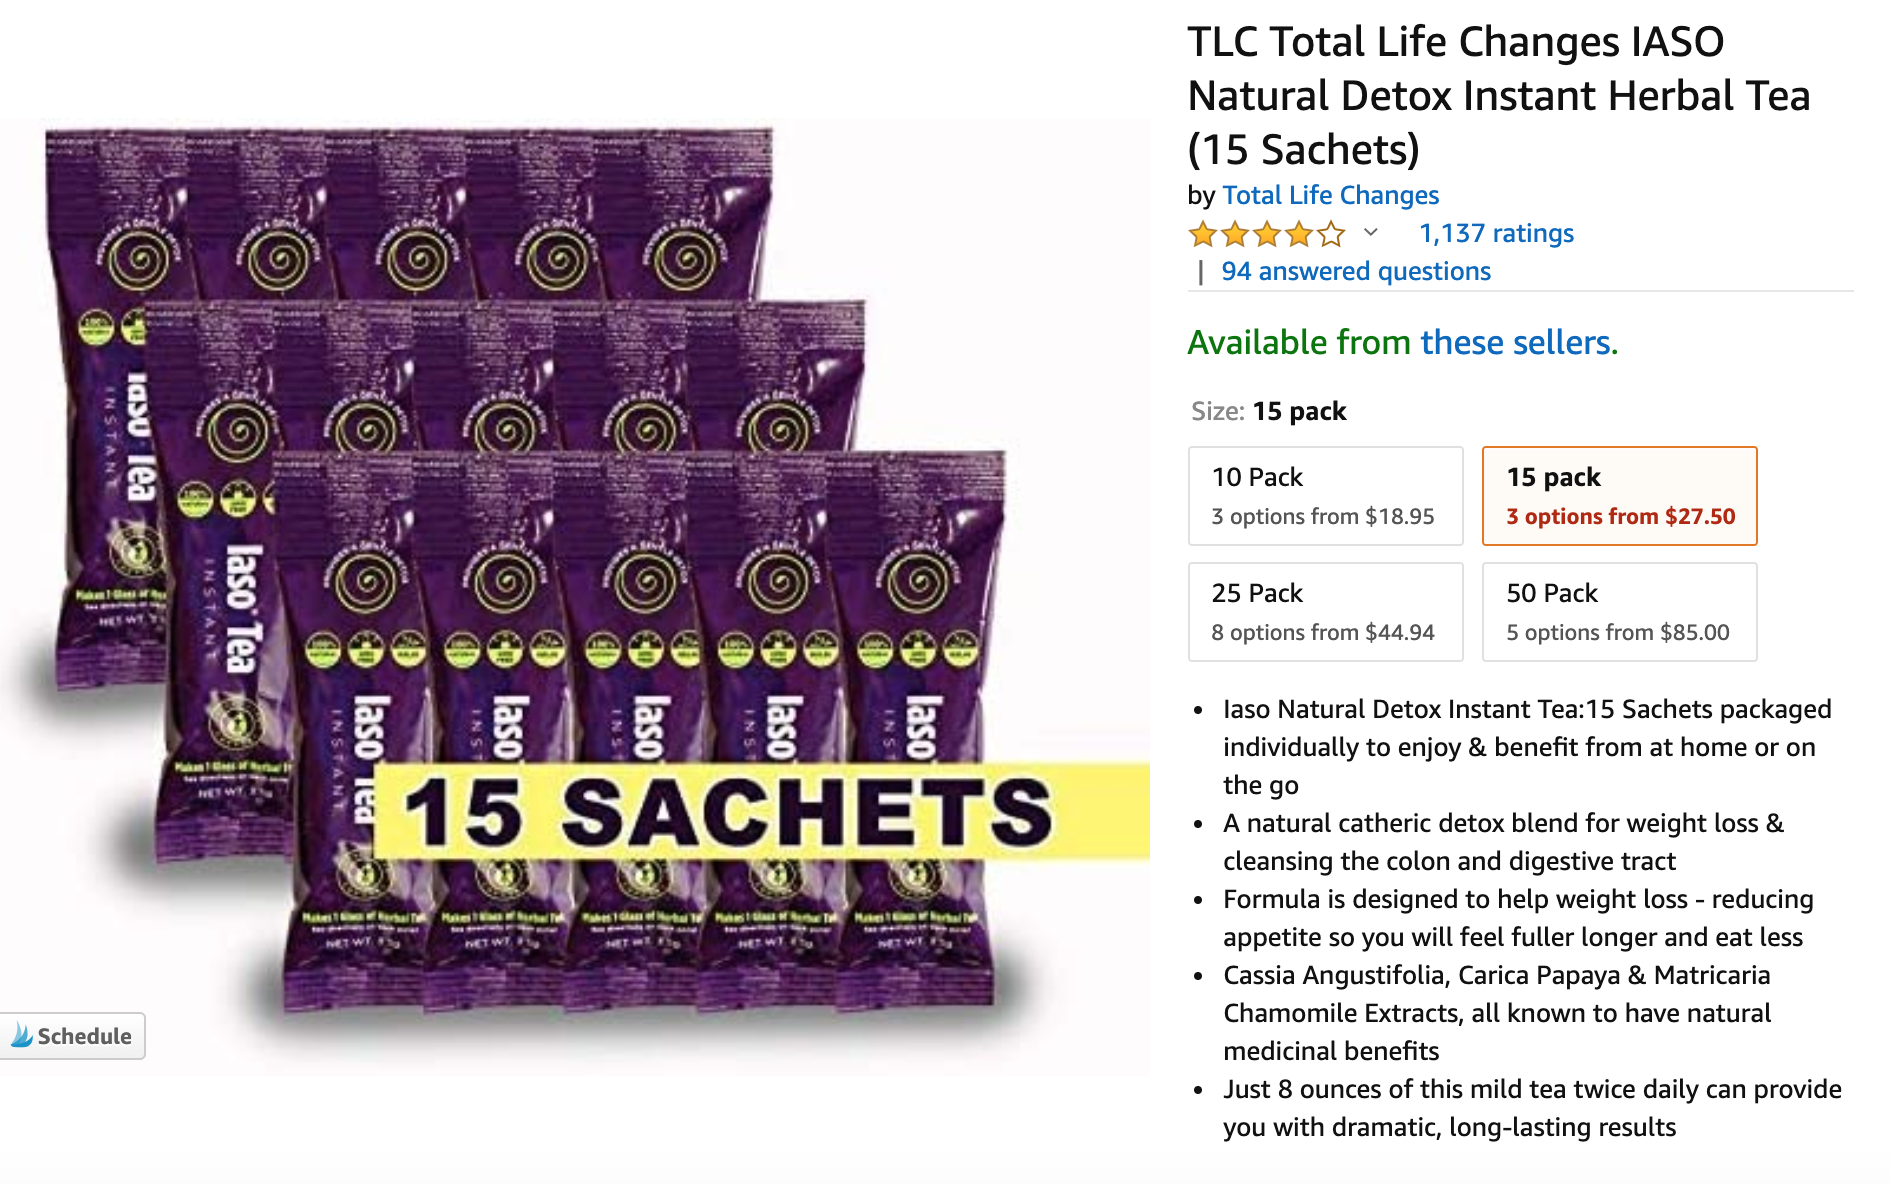This screenshot has height=1184, width=1890.
Task: Click '8 options from $44.94' price text
Action: tap(1322, 633)
